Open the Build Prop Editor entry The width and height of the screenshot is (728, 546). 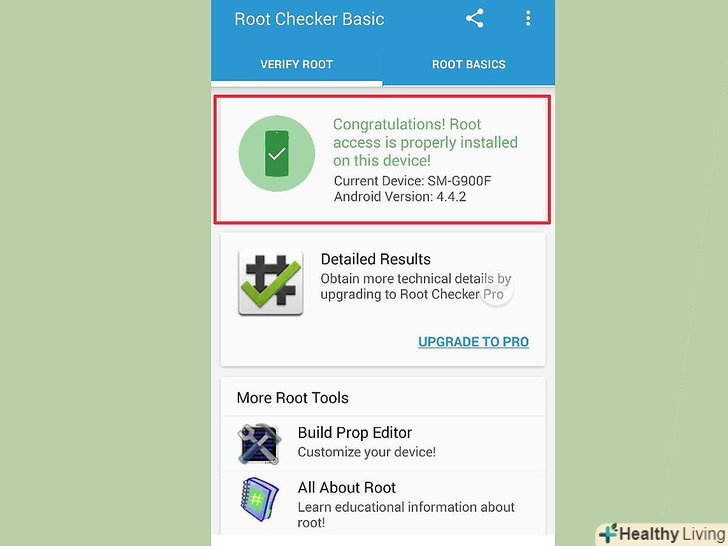point(383,443)
